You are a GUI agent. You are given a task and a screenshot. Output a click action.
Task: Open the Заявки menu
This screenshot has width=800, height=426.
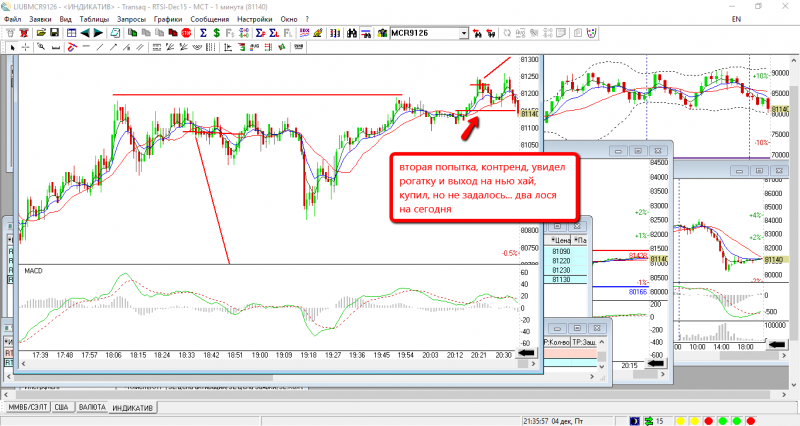[40, 19]
